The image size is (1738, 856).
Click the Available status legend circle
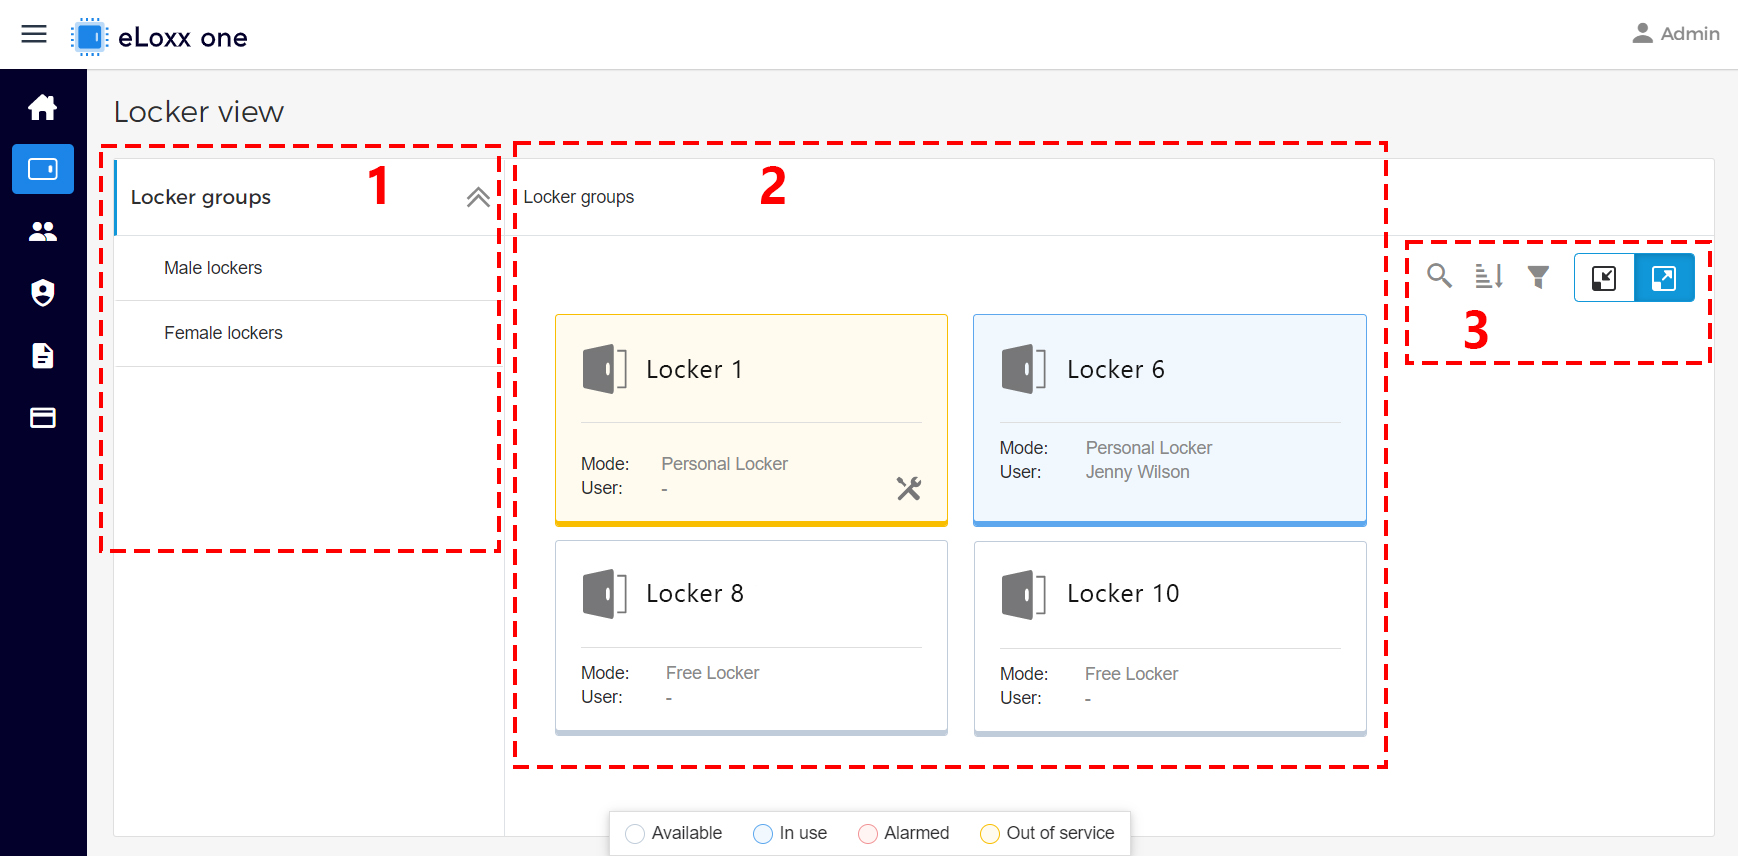635,834
